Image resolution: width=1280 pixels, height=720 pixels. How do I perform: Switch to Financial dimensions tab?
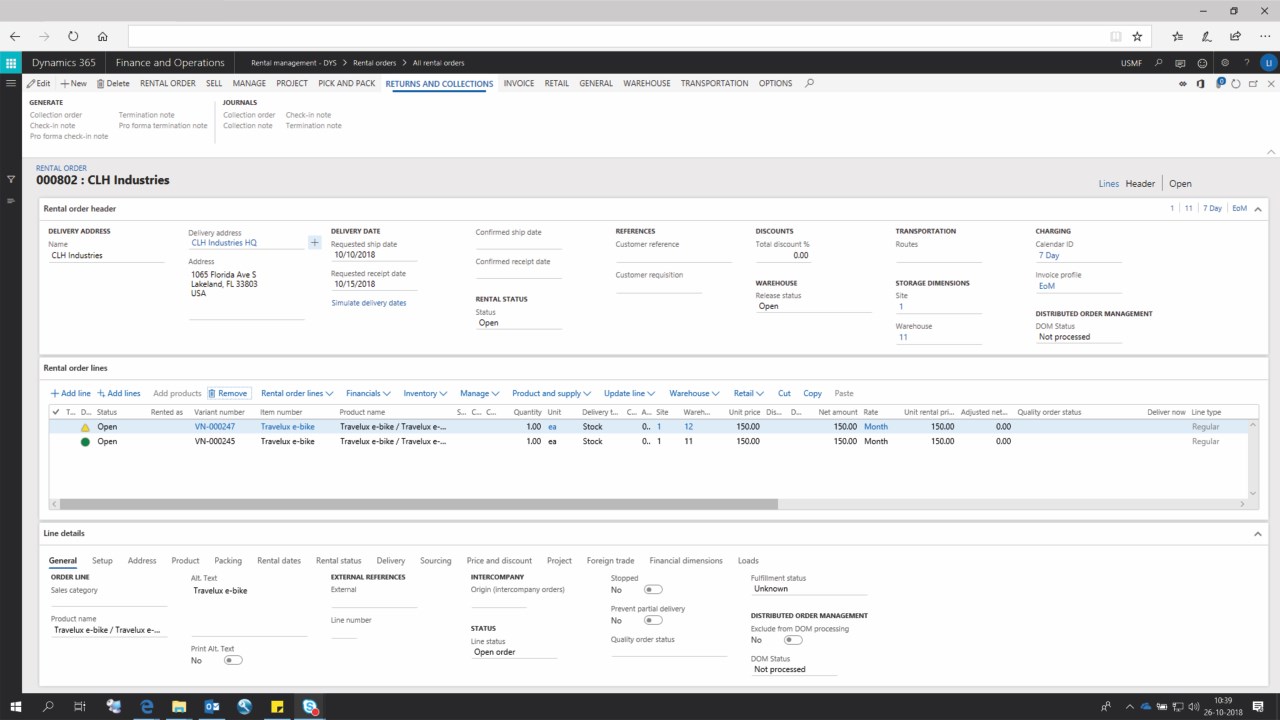[686, 561]
